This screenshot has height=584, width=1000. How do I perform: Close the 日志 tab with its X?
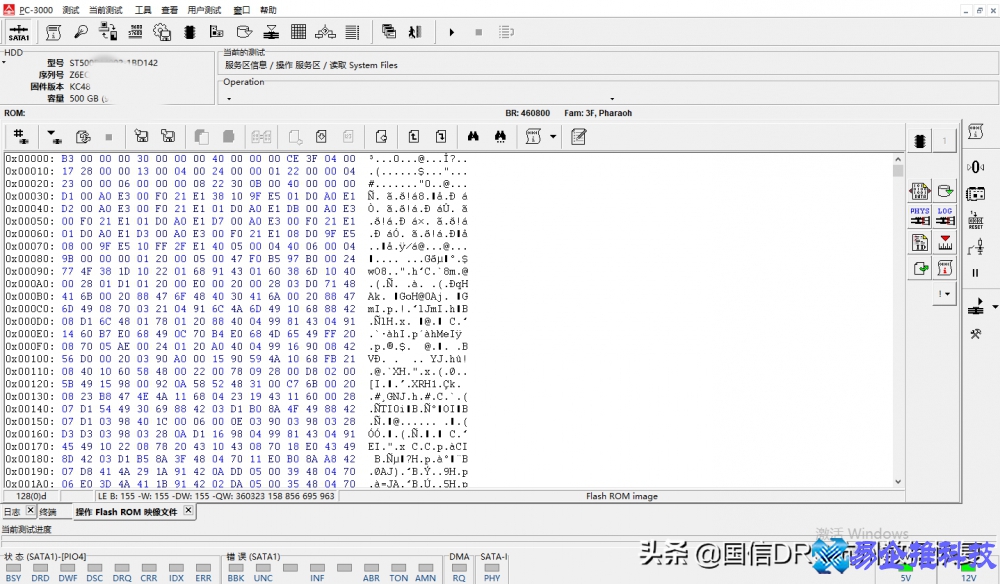[x=30, y=511]
